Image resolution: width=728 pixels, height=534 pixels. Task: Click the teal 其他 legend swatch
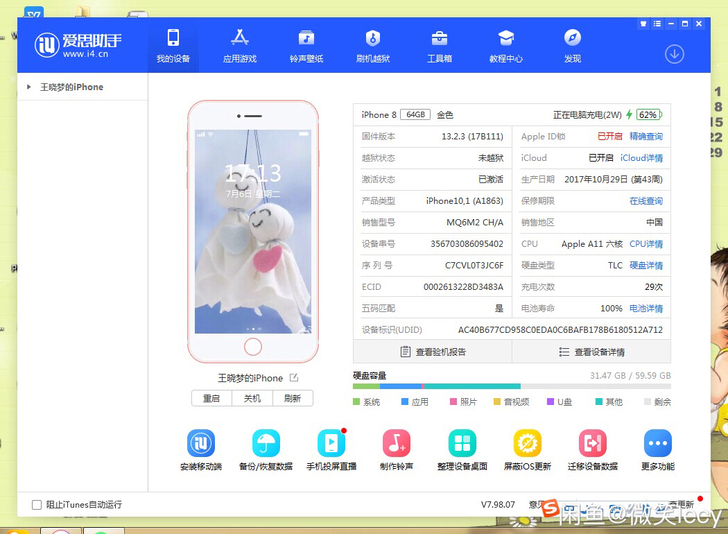point(599,402)
